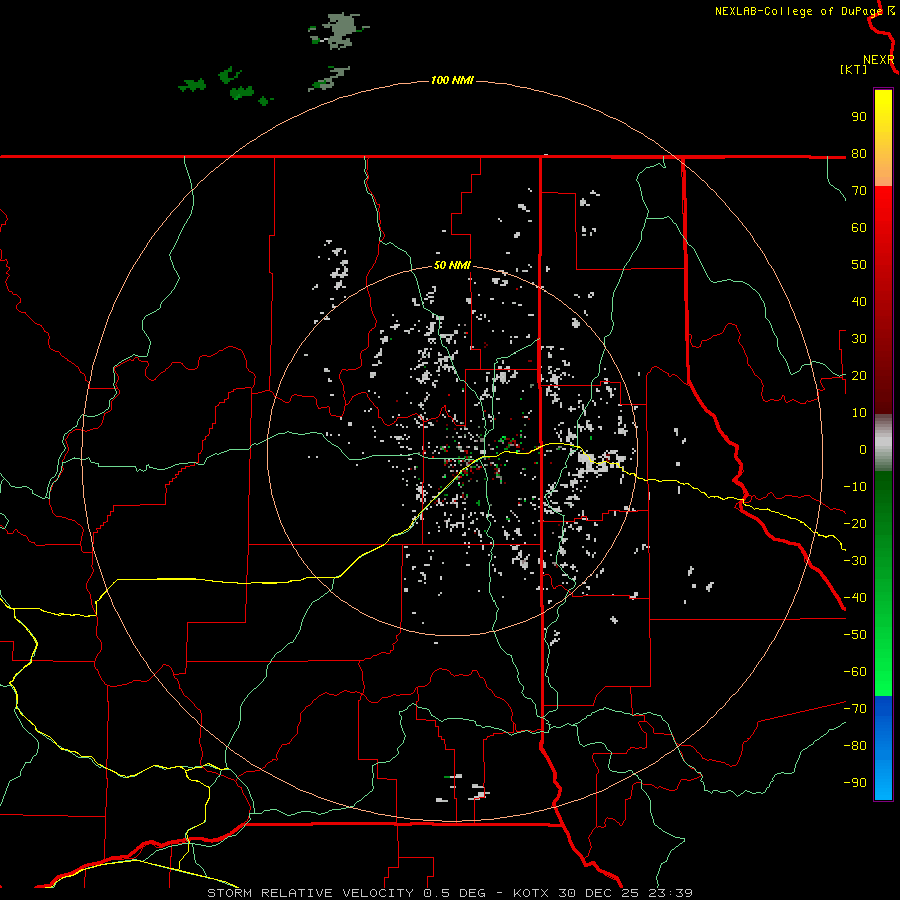900x900 pixels.
Task: Pick the gray zero-velocity color bar segment
Action: coord(883,443)
